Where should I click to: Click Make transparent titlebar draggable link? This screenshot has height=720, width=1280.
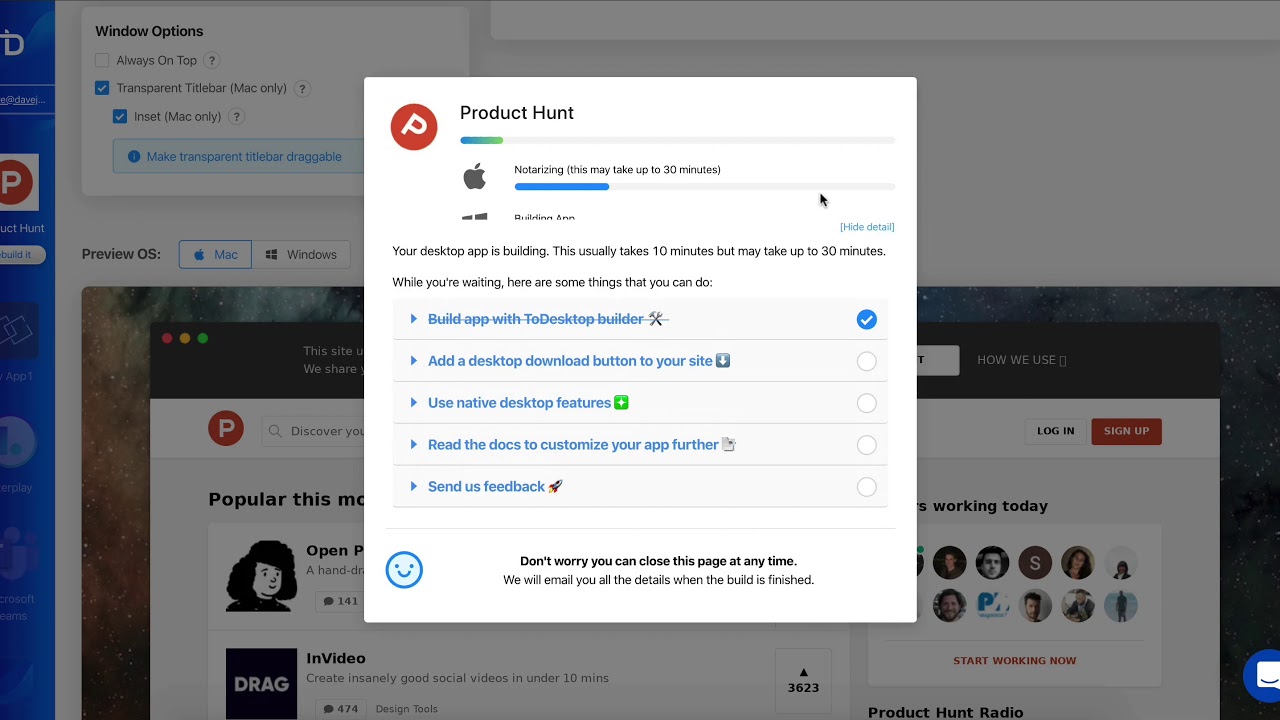[x=244, y=157]
